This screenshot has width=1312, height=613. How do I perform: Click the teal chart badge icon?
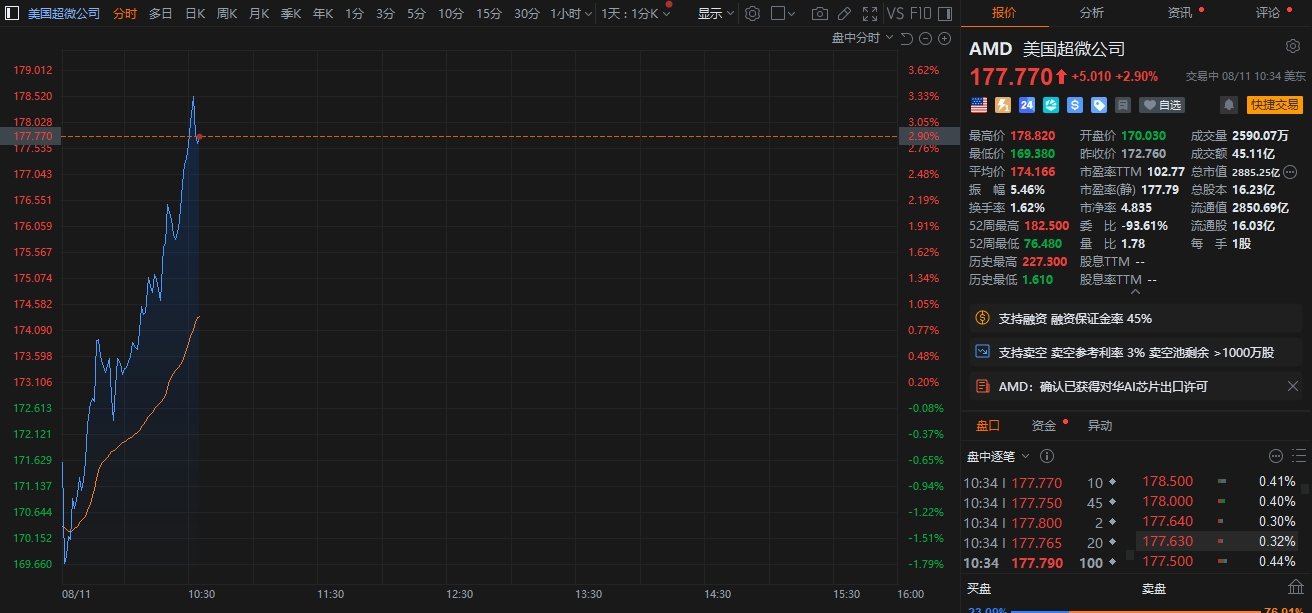click(x=1051, y=104)
